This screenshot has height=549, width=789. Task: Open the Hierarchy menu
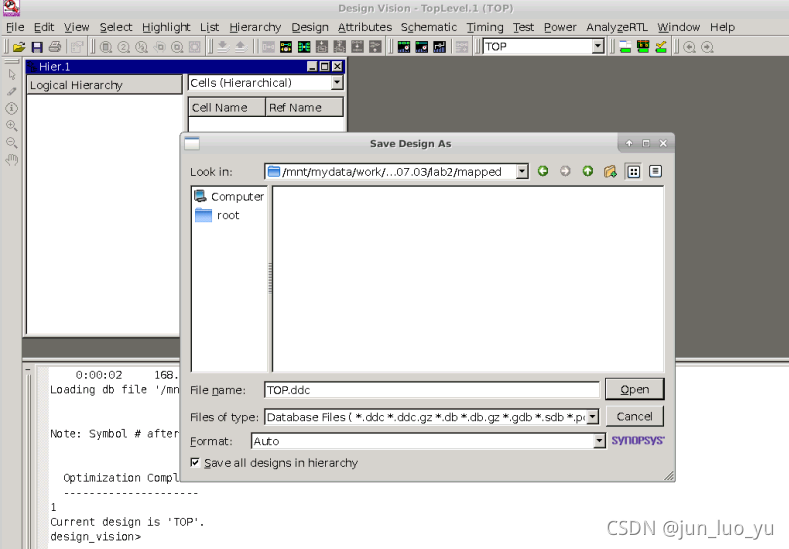point(255,27)
